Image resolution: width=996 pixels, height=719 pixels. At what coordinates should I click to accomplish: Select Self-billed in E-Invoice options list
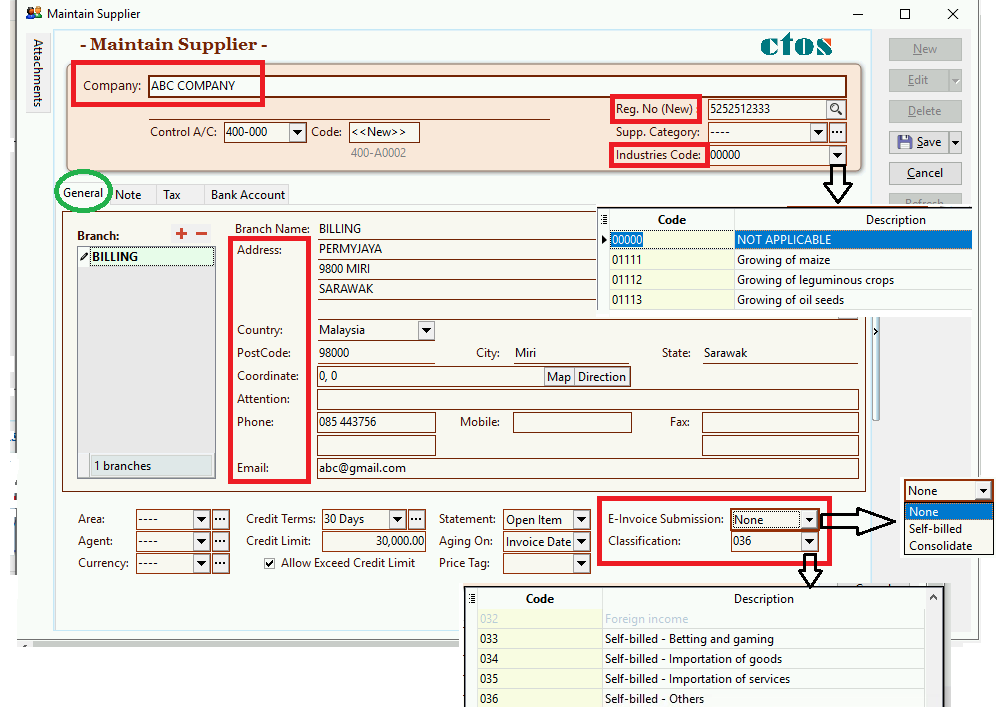tap(935, 529)
